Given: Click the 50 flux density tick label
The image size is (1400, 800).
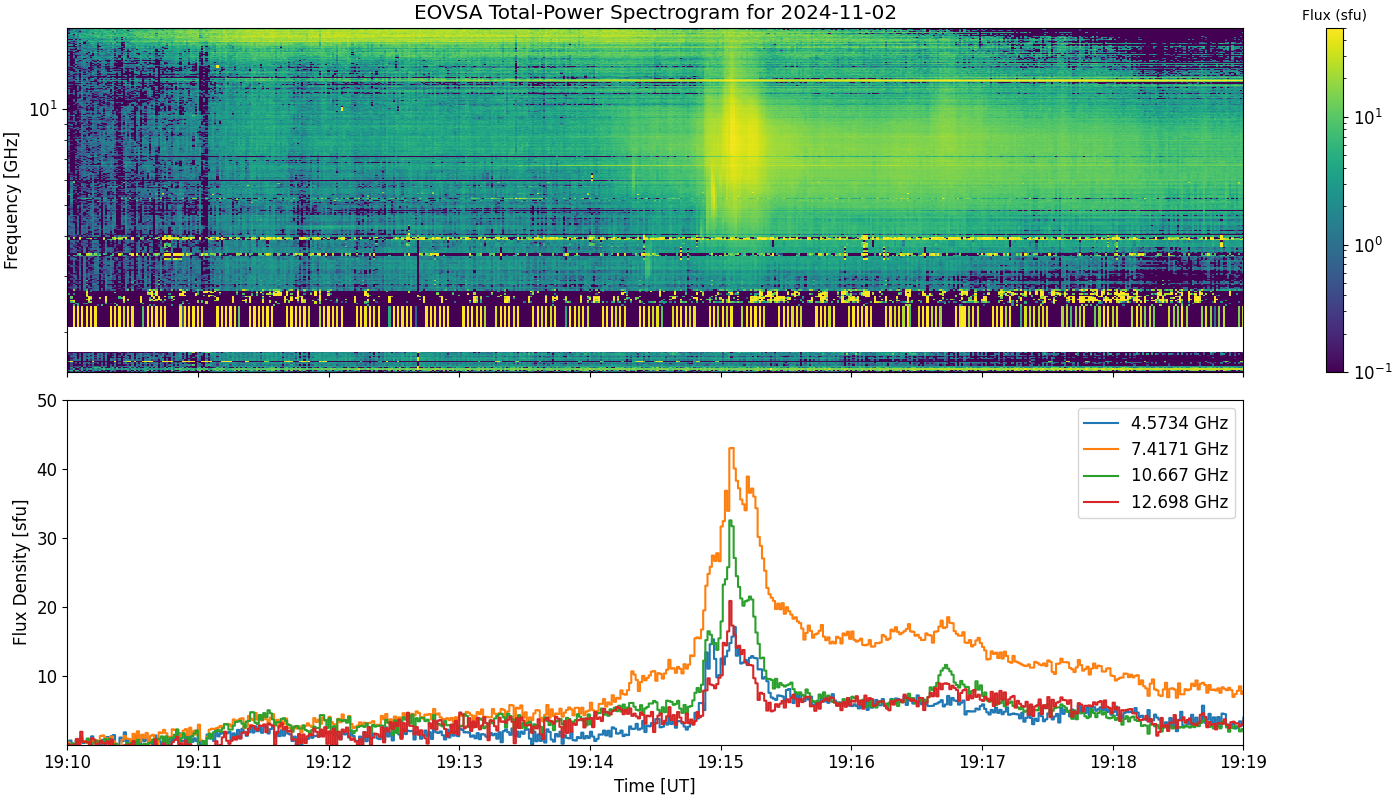Looking at the screenshot, I should [x=46, y=401].
